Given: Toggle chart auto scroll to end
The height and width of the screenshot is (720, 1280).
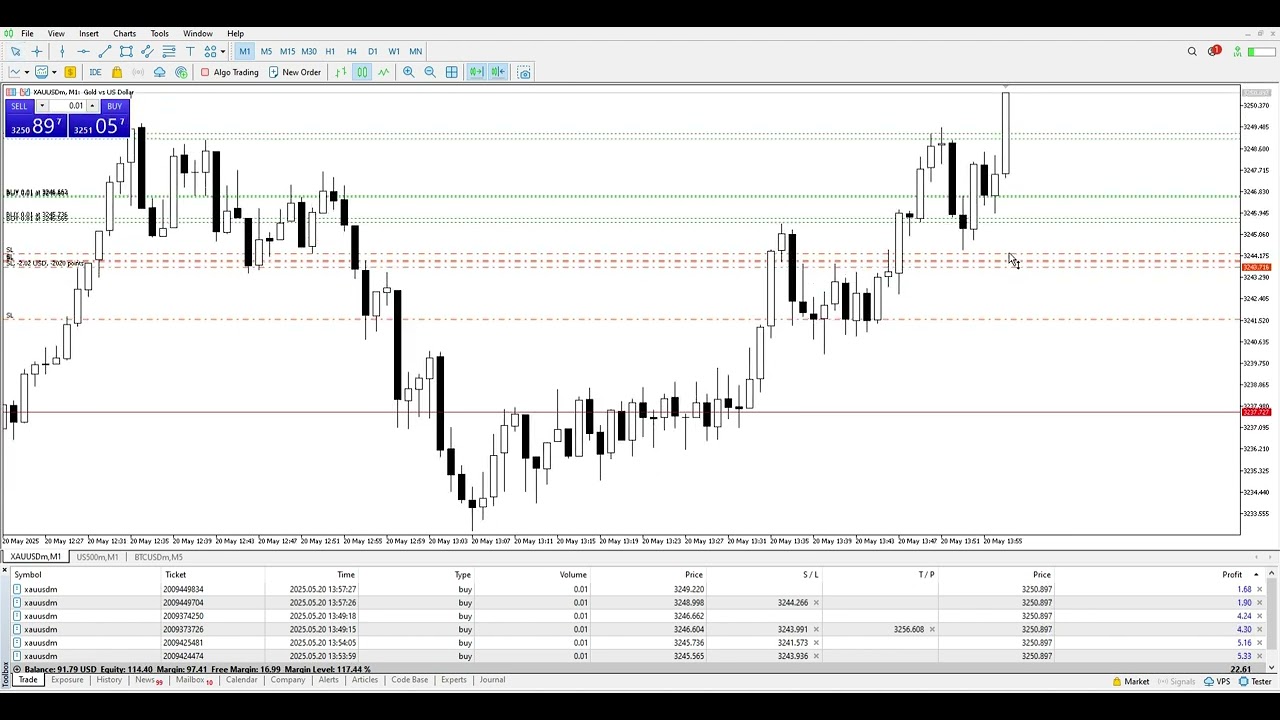Looking at the screenshot, I should tap(476, 72).
